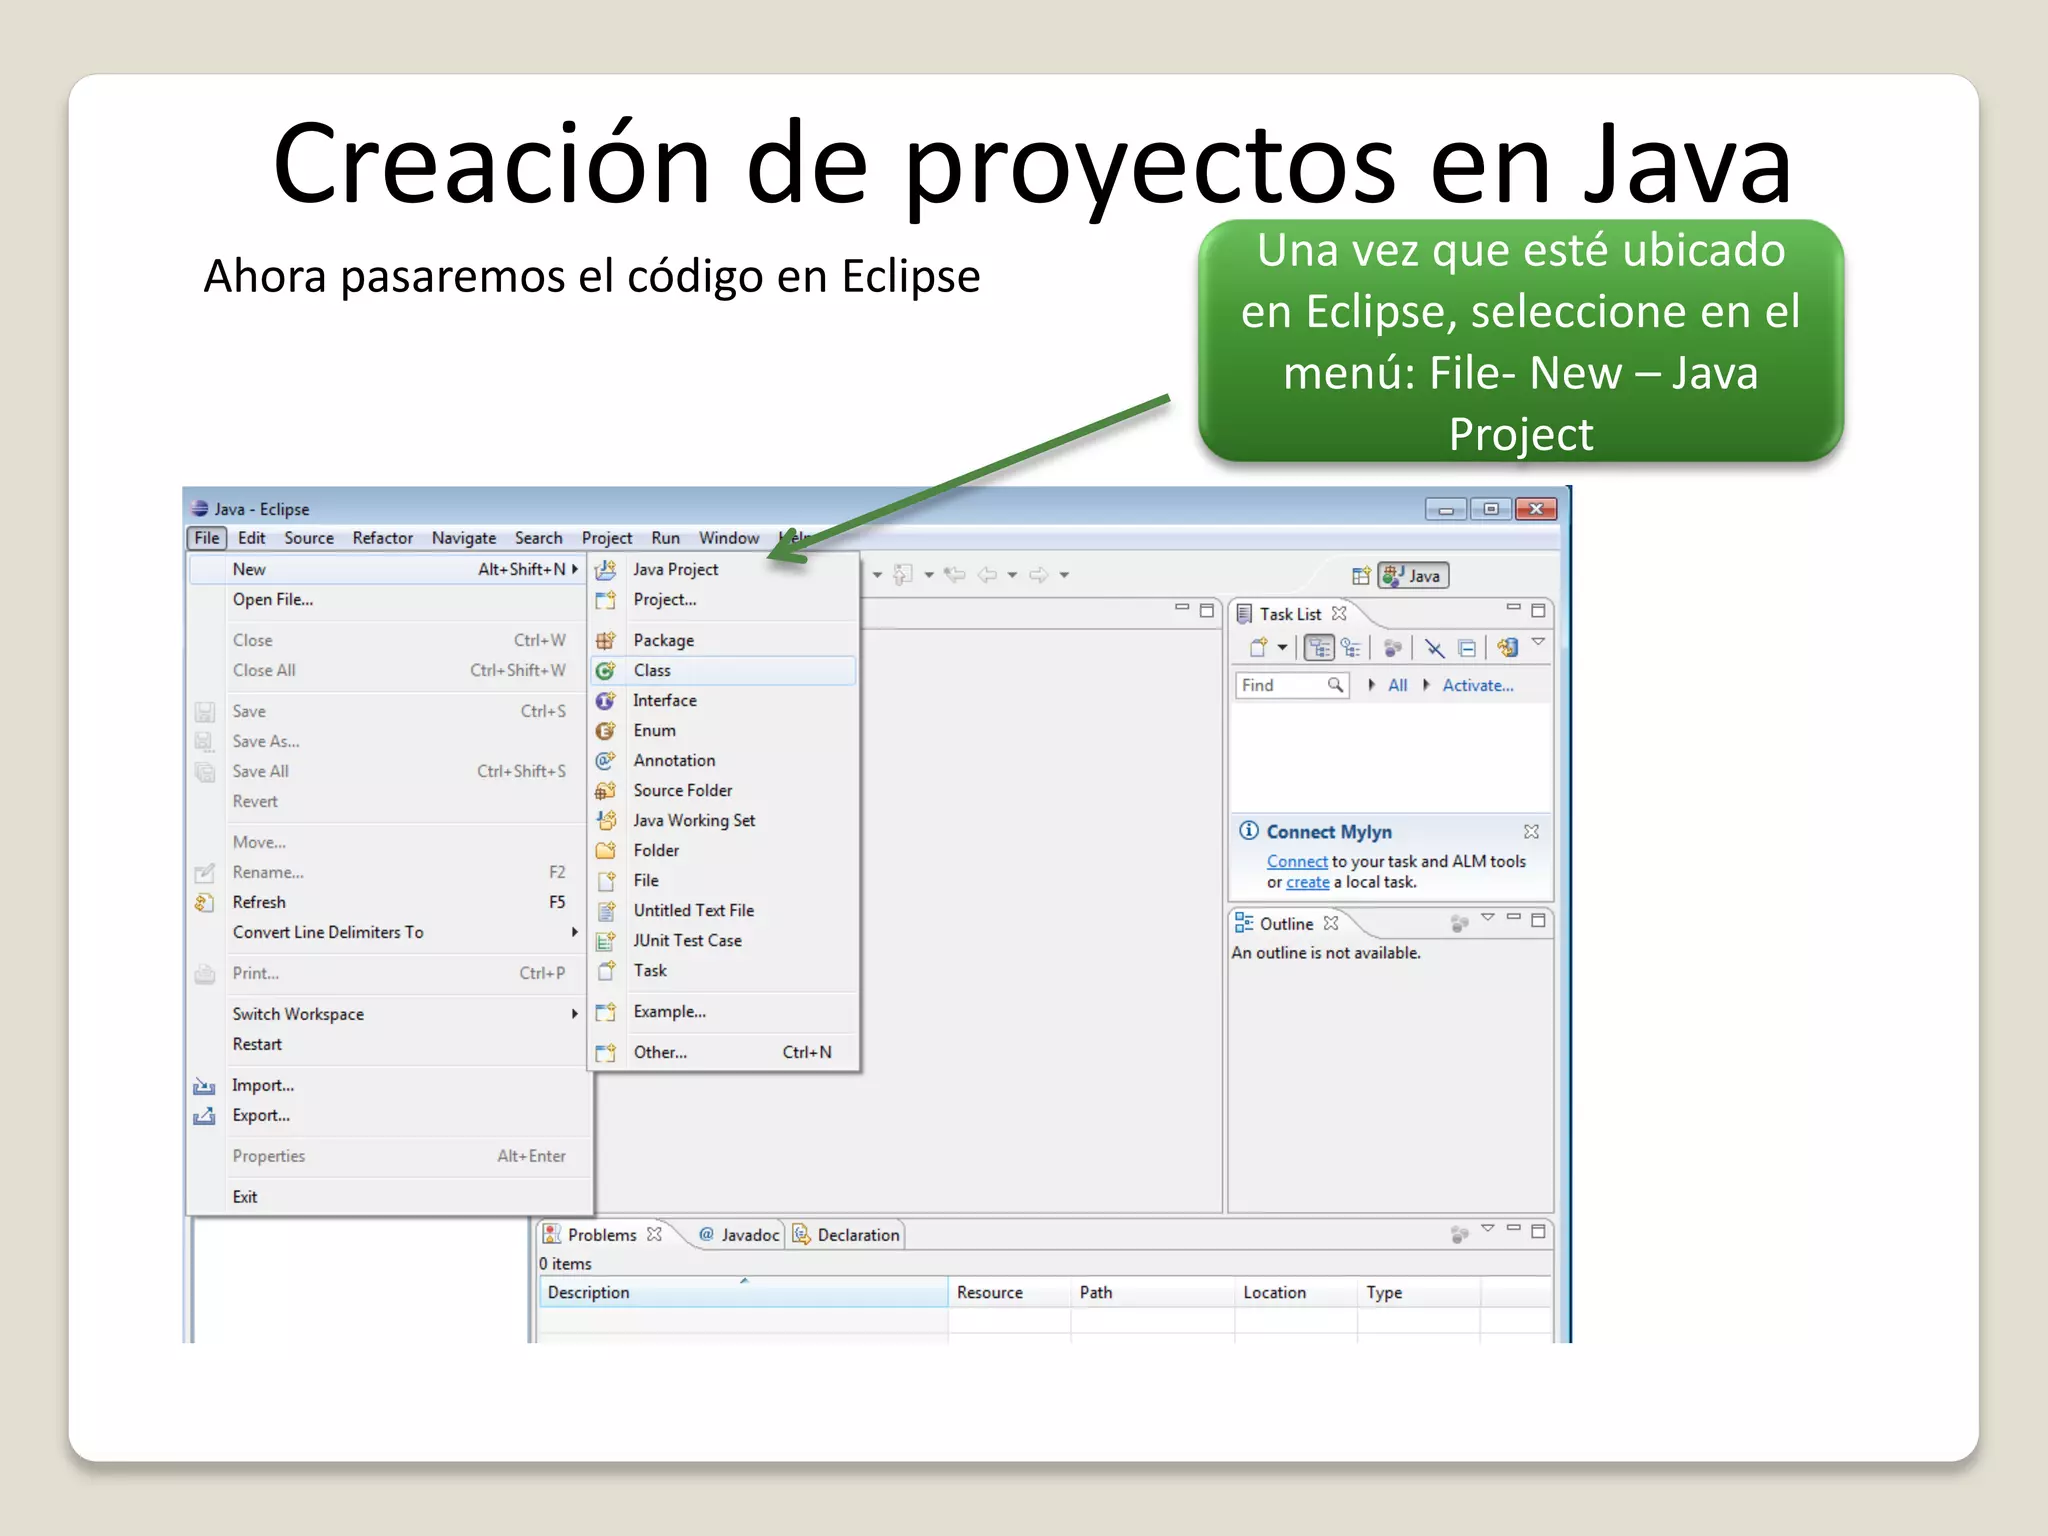Screen dimensions: 2048x1536
Task: Toggle Hide Completed Tasks in Task List toolbar
Action: coord(1434,648)
